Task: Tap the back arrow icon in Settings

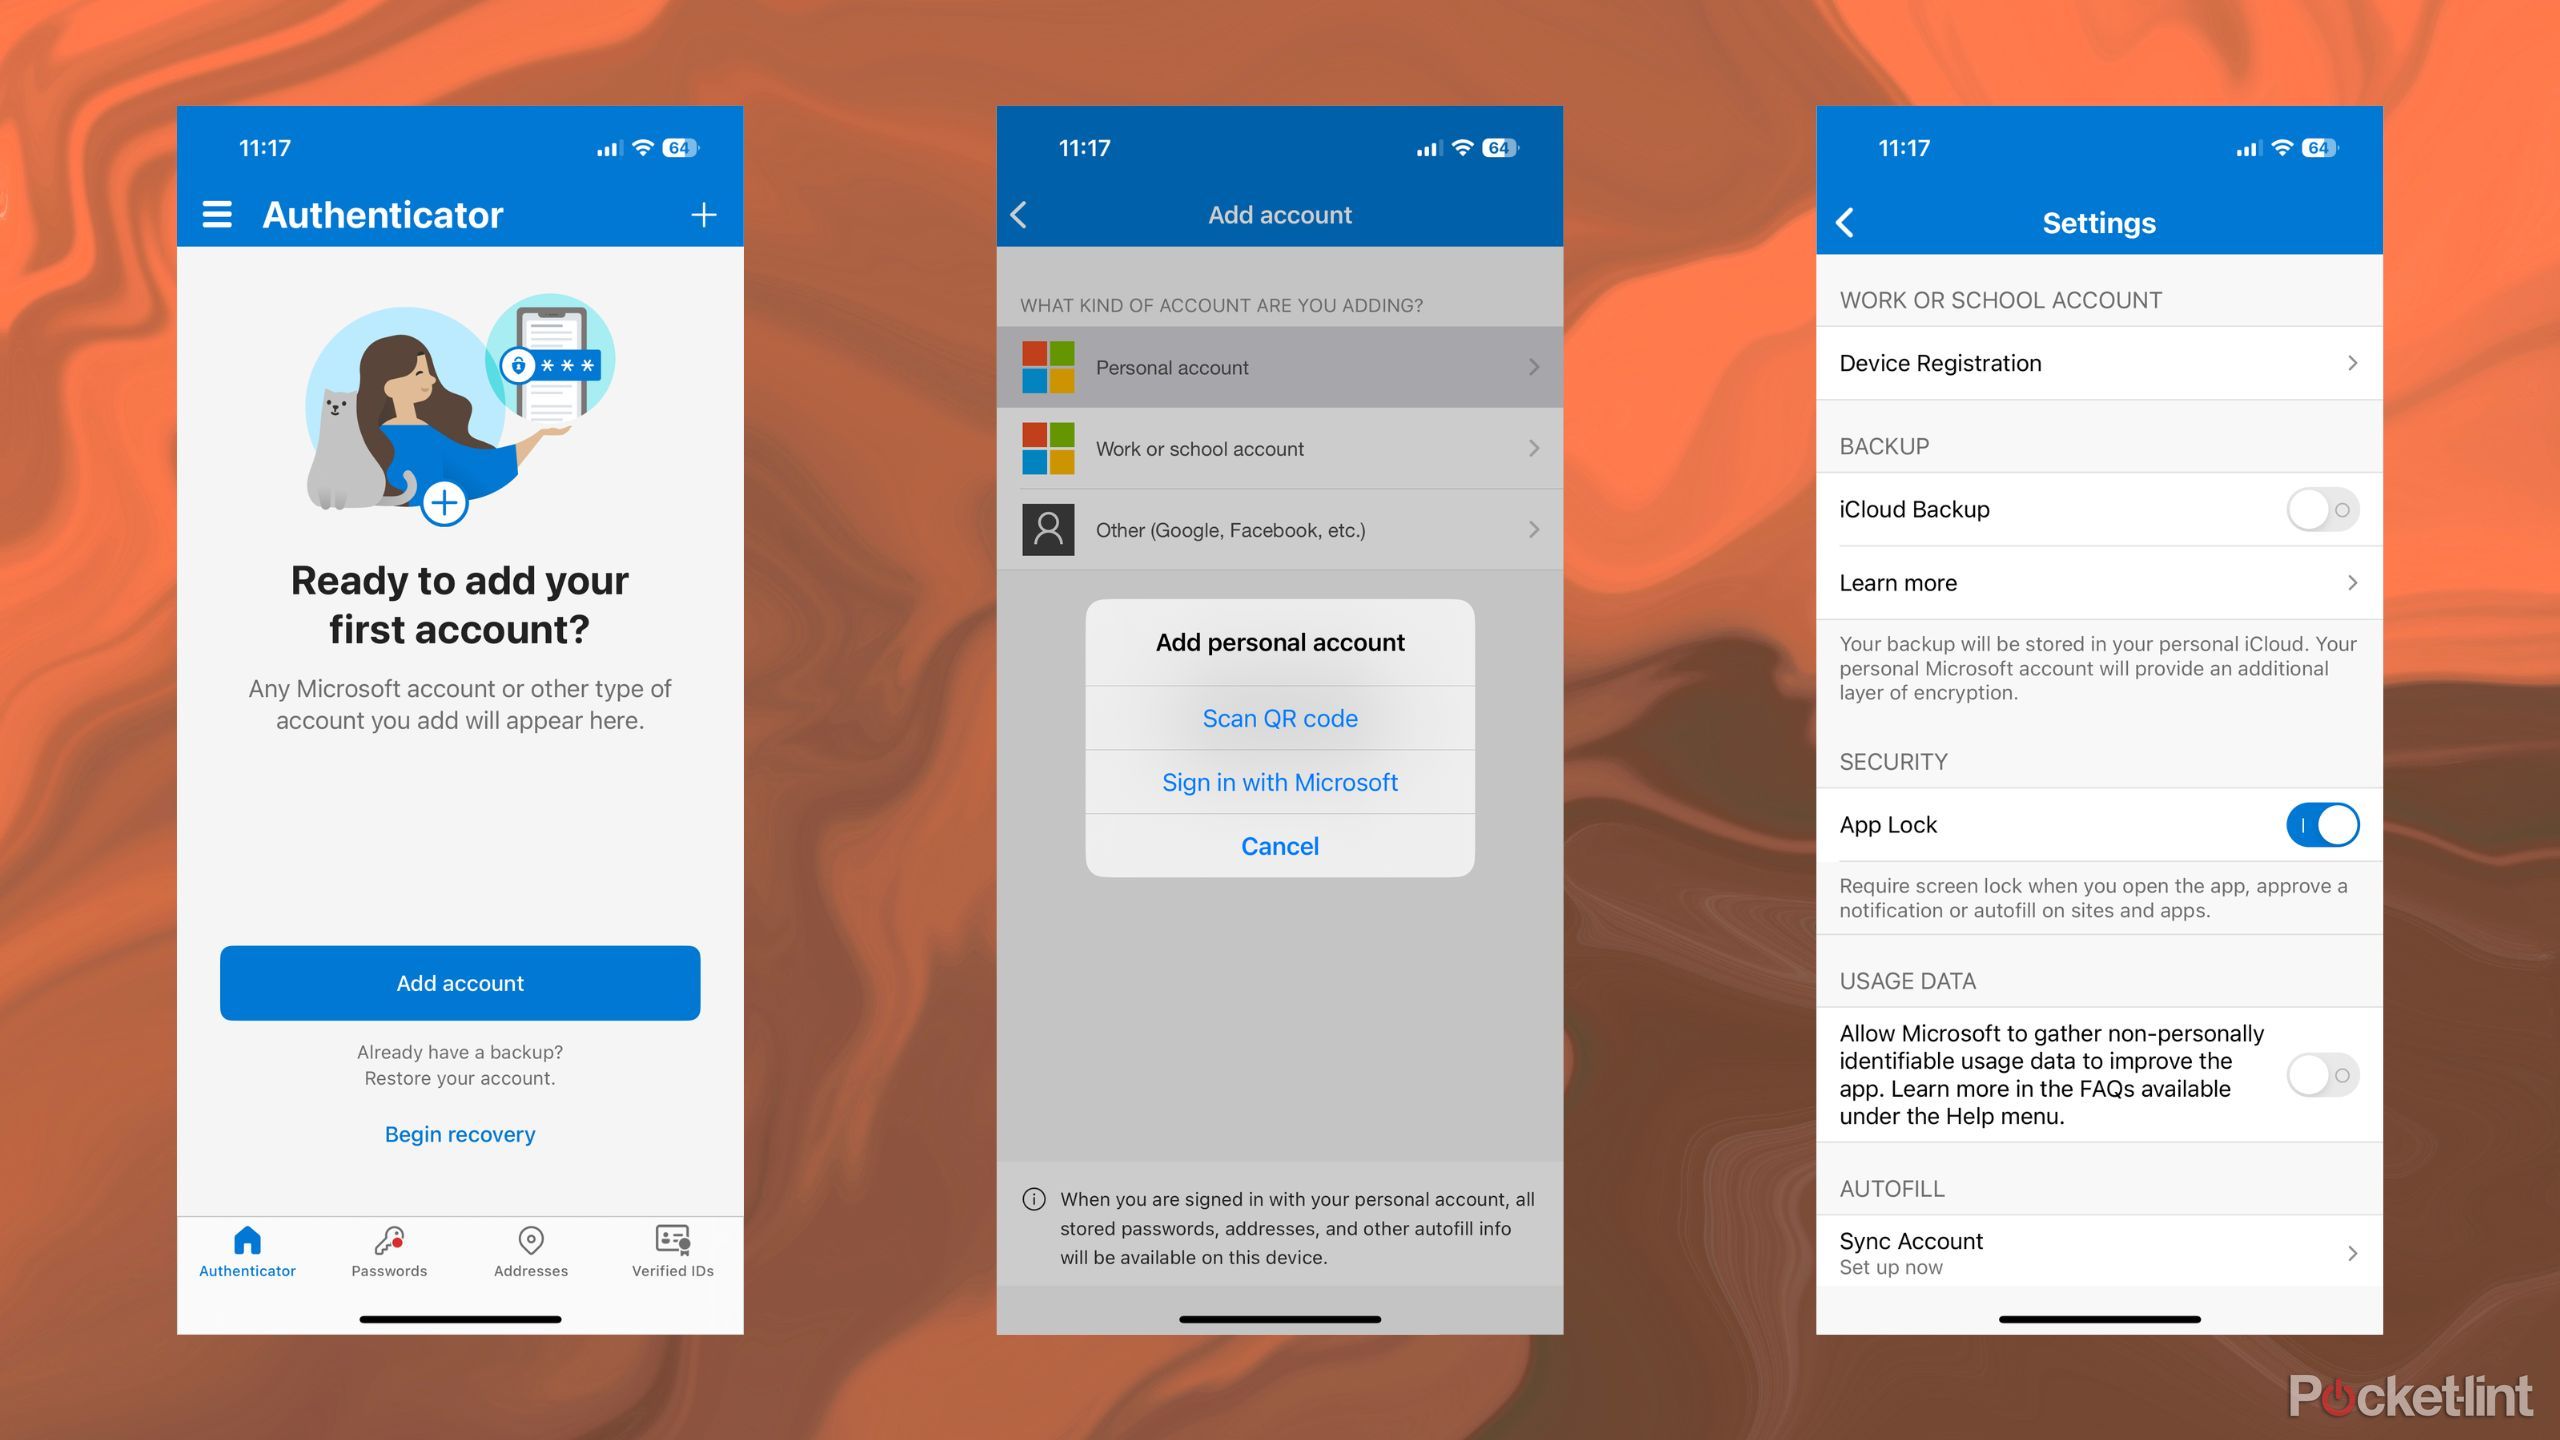Action: [x=1844, y=222]
